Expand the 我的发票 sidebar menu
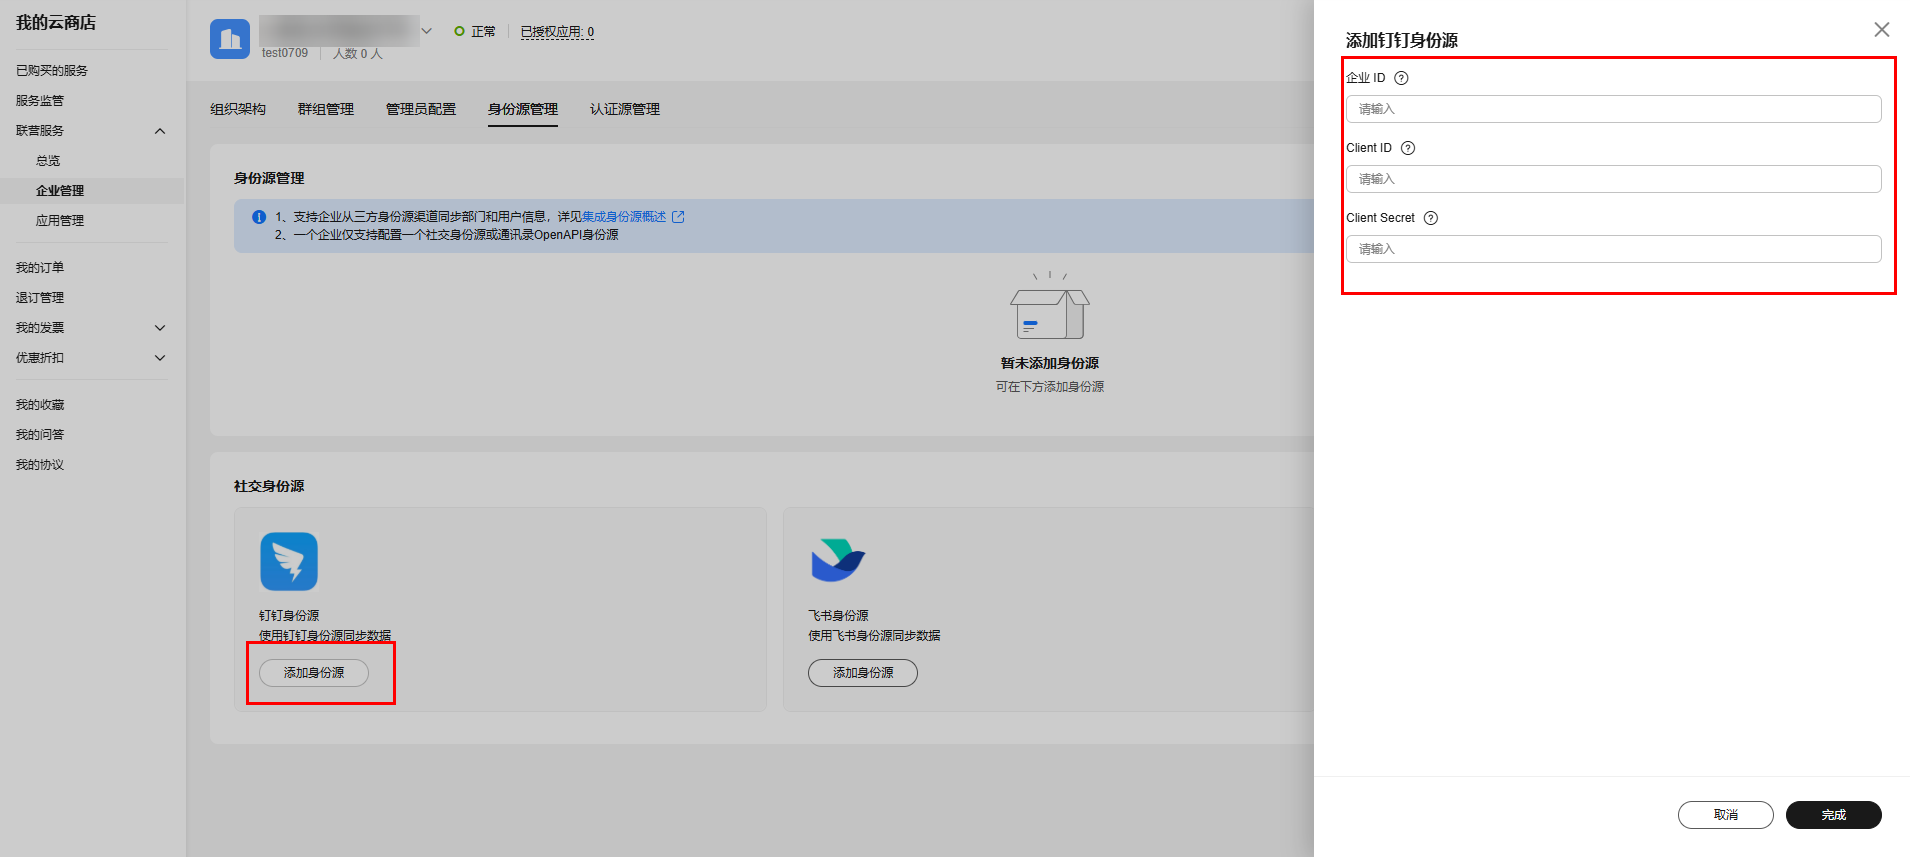 click(160, 328)
